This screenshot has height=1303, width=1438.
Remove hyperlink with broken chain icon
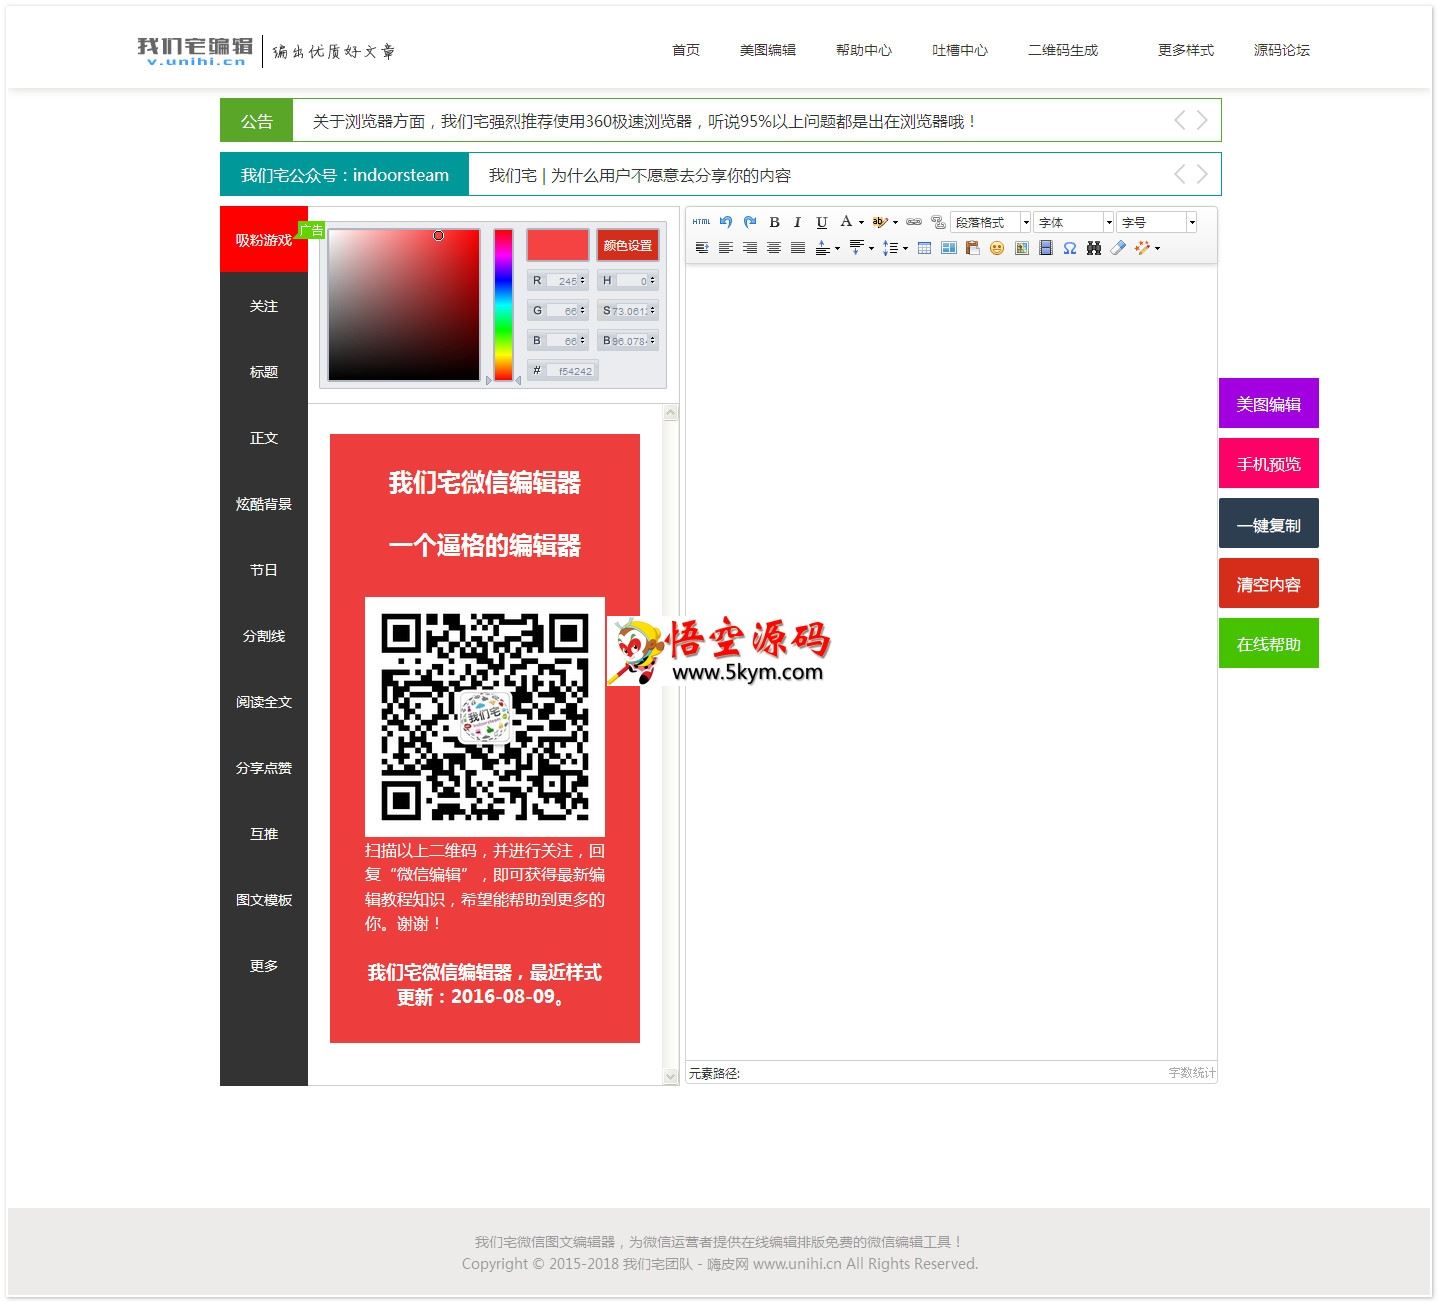pyautogui.click(x=938, y=222)
